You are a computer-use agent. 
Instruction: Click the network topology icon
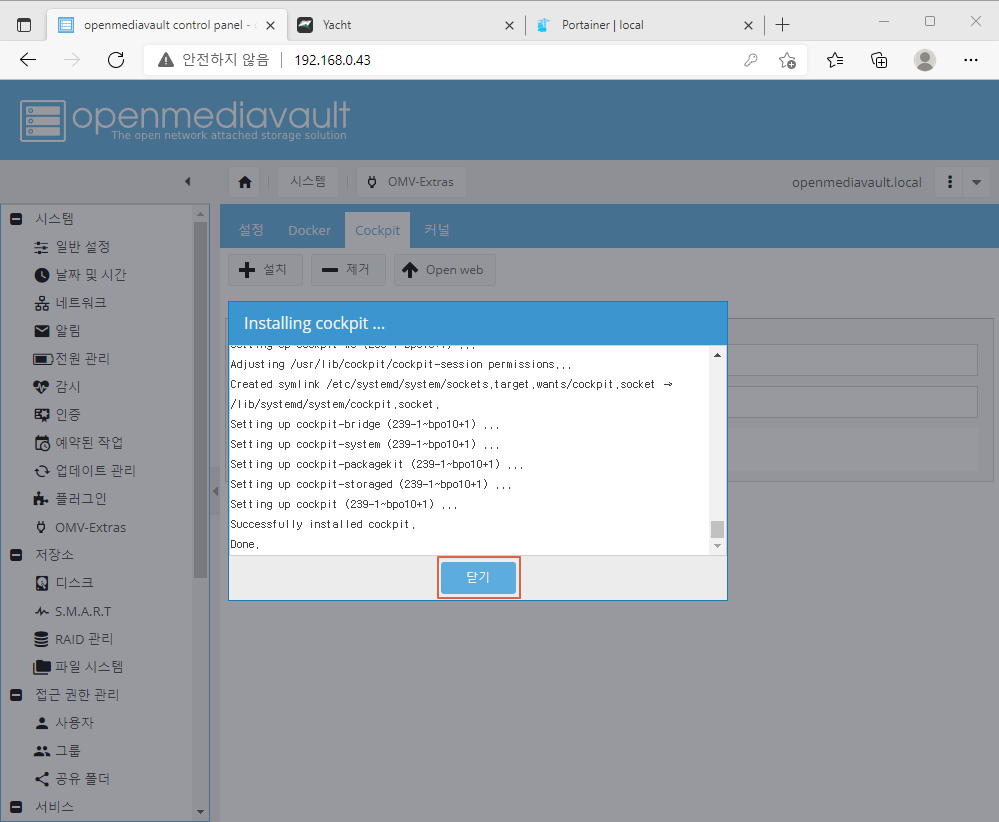(x=41, y=303)
